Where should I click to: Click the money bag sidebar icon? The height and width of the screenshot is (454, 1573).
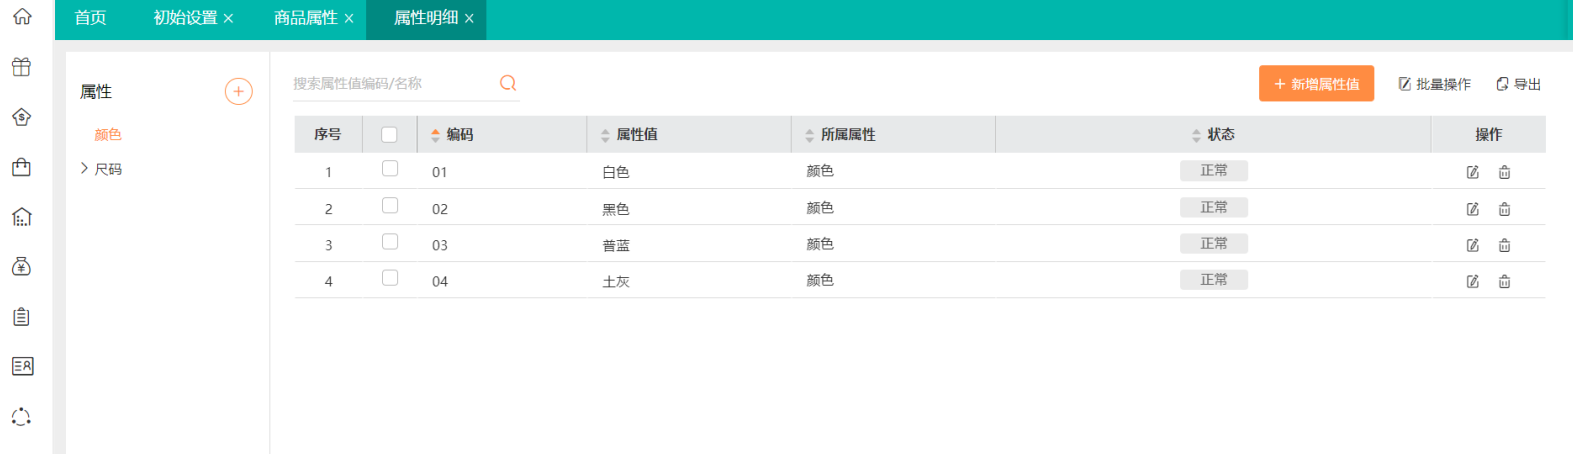coord(21,266)
